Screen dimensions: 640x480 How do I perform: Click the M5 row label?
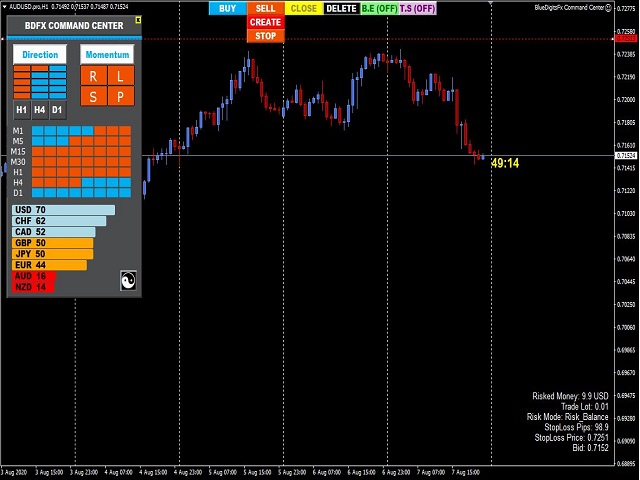18,141
